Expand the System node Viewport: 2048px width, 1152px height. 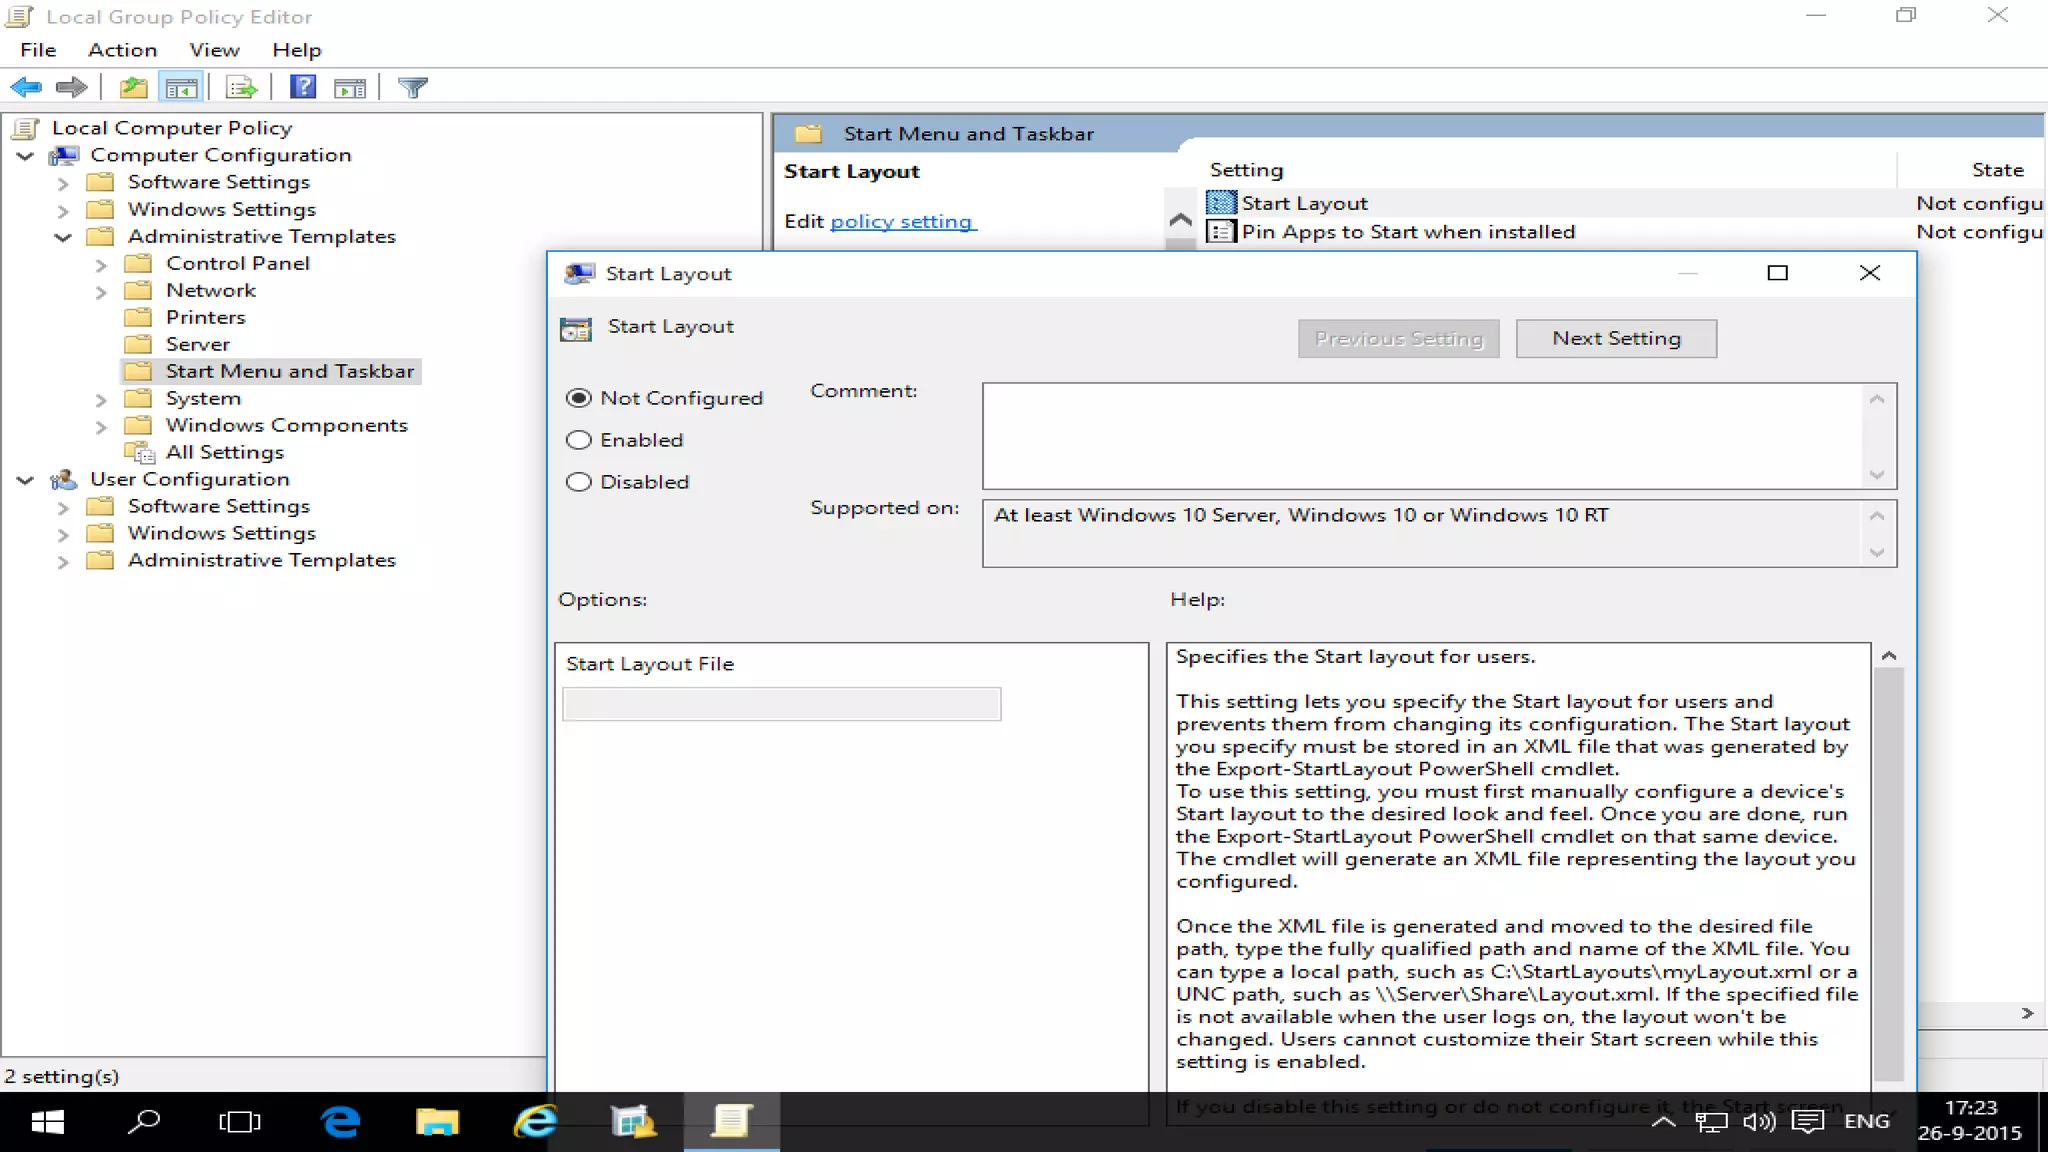100,399
